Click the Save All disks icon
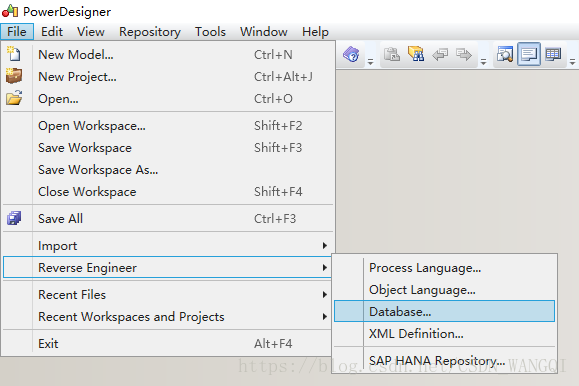The height and width of the screenshot is (386, 579). (14, 218)
